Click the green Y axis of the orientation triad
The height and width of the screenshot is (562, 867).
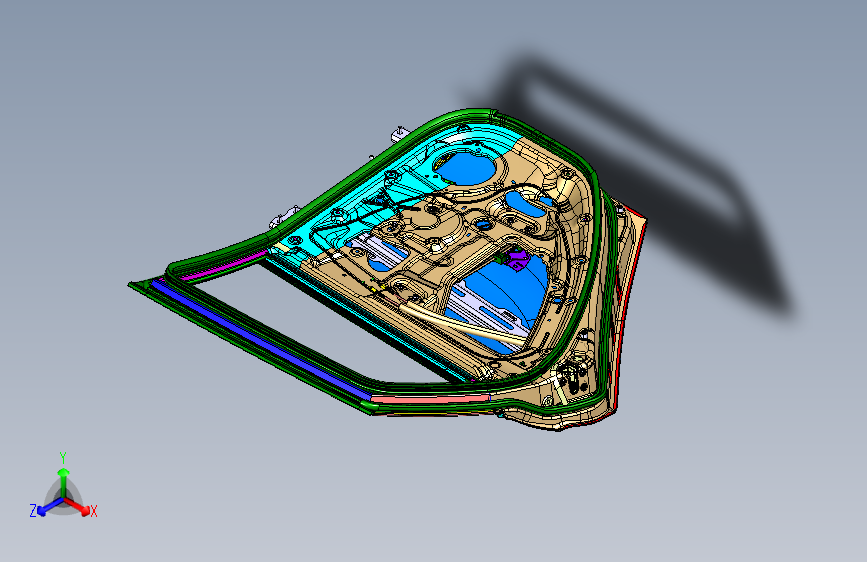(64, 482)
